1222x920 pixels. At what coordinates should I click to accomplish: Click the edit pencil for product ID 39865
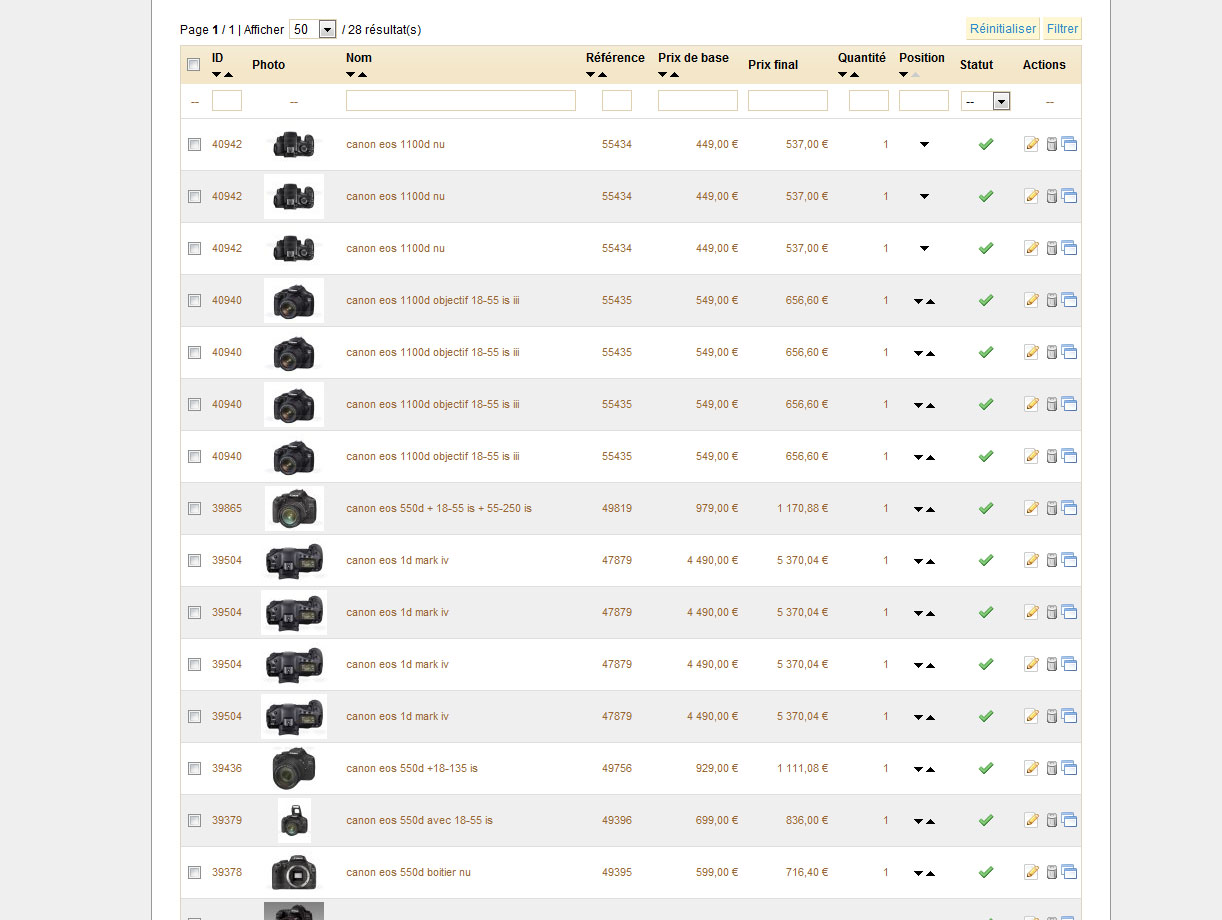point(1032,508)
